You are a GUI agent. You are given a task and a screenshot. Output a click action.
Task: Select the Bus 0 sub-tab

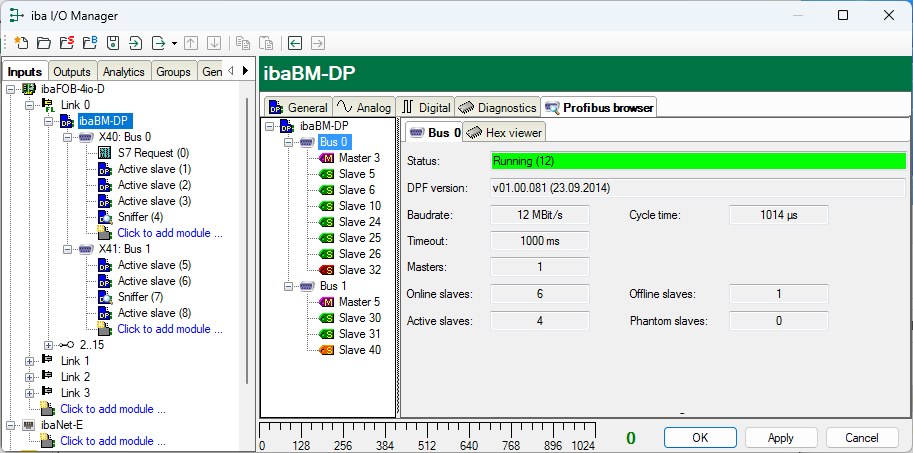434,132
